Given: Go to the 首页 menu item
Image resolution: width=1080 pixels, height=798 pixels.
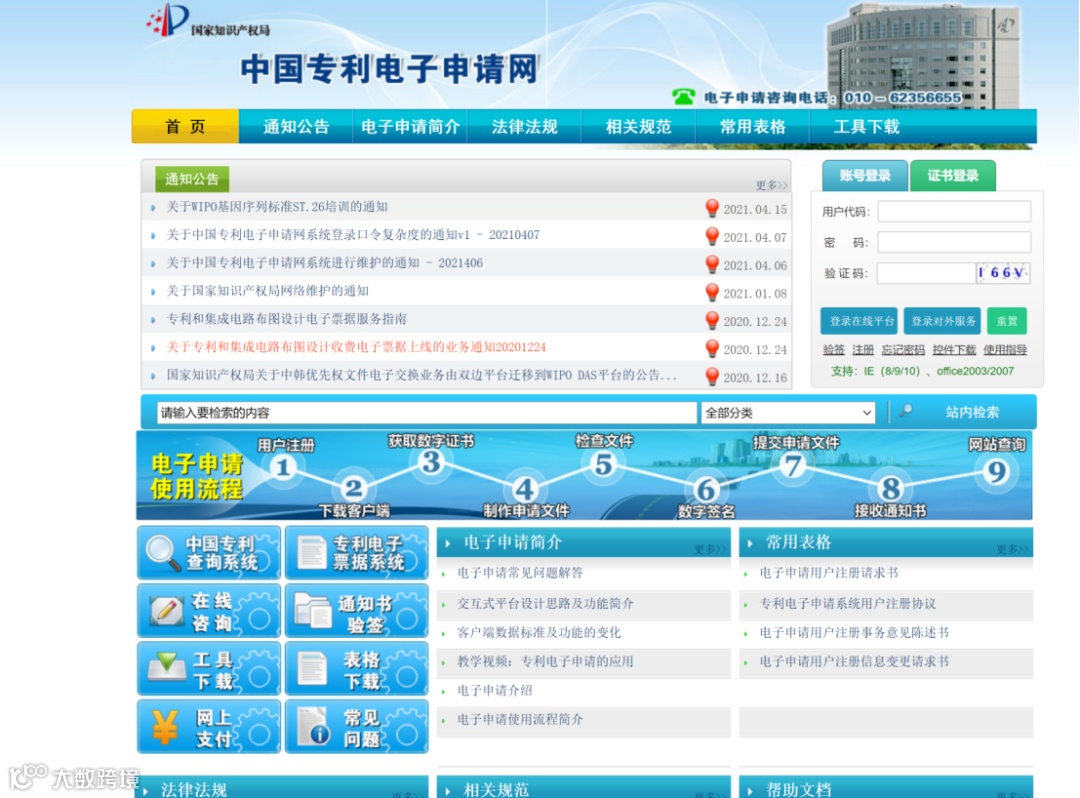Looking at the screenshot, I should 185,126.
